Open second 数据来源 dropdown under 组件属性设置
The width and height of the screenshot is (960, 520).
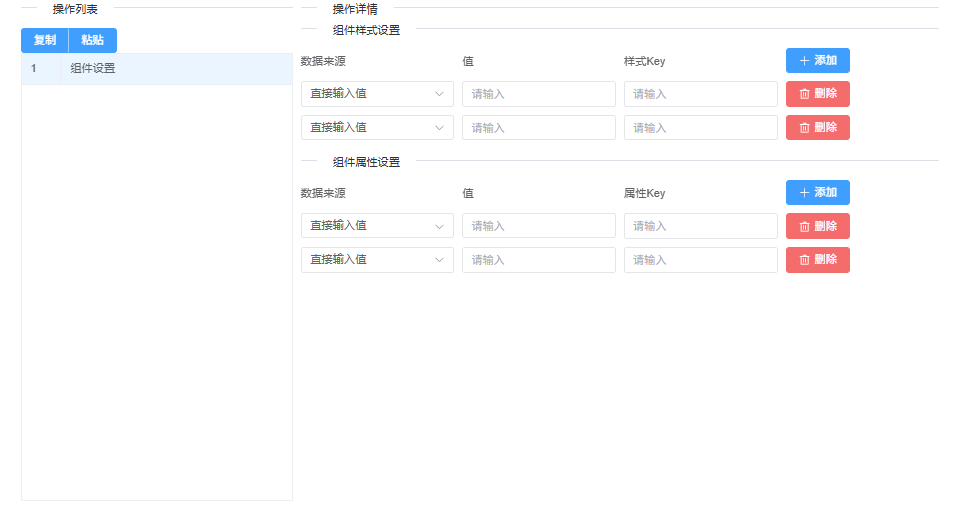pyautogui.click(x=377, y=260)
